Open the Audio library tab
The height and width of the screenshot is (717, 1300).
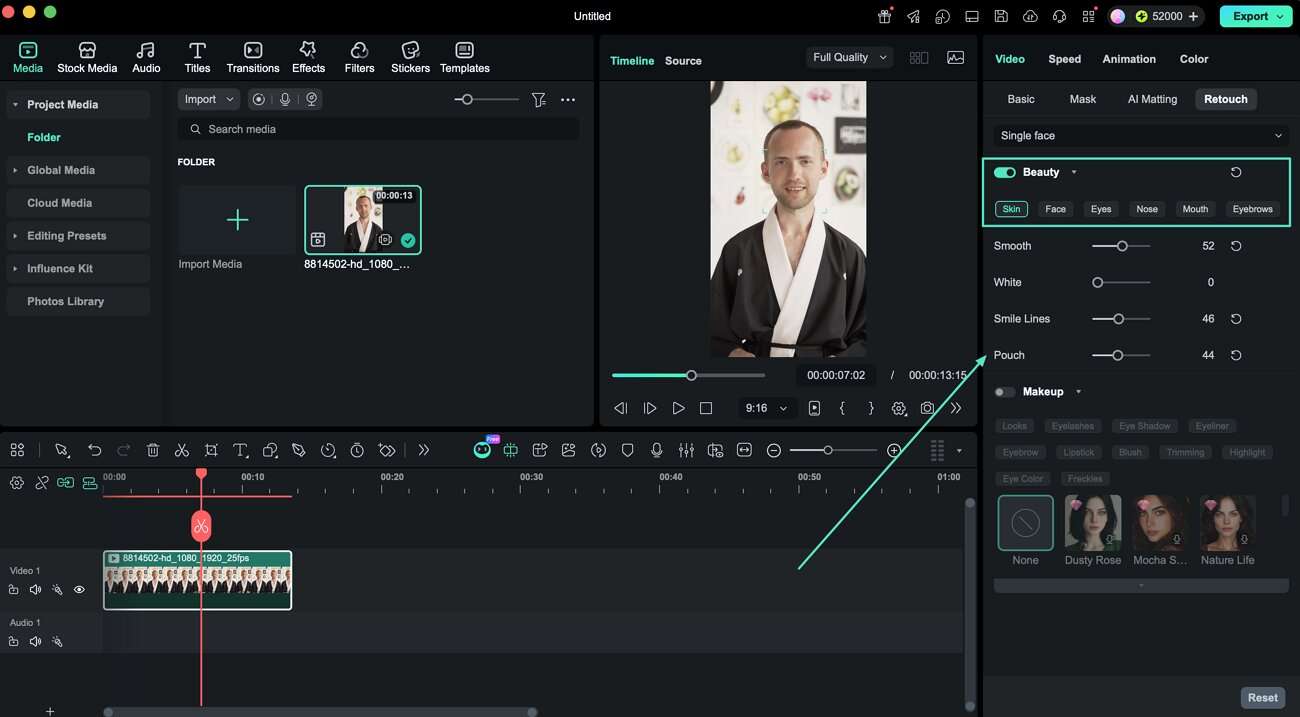click(x=146, y=58)
